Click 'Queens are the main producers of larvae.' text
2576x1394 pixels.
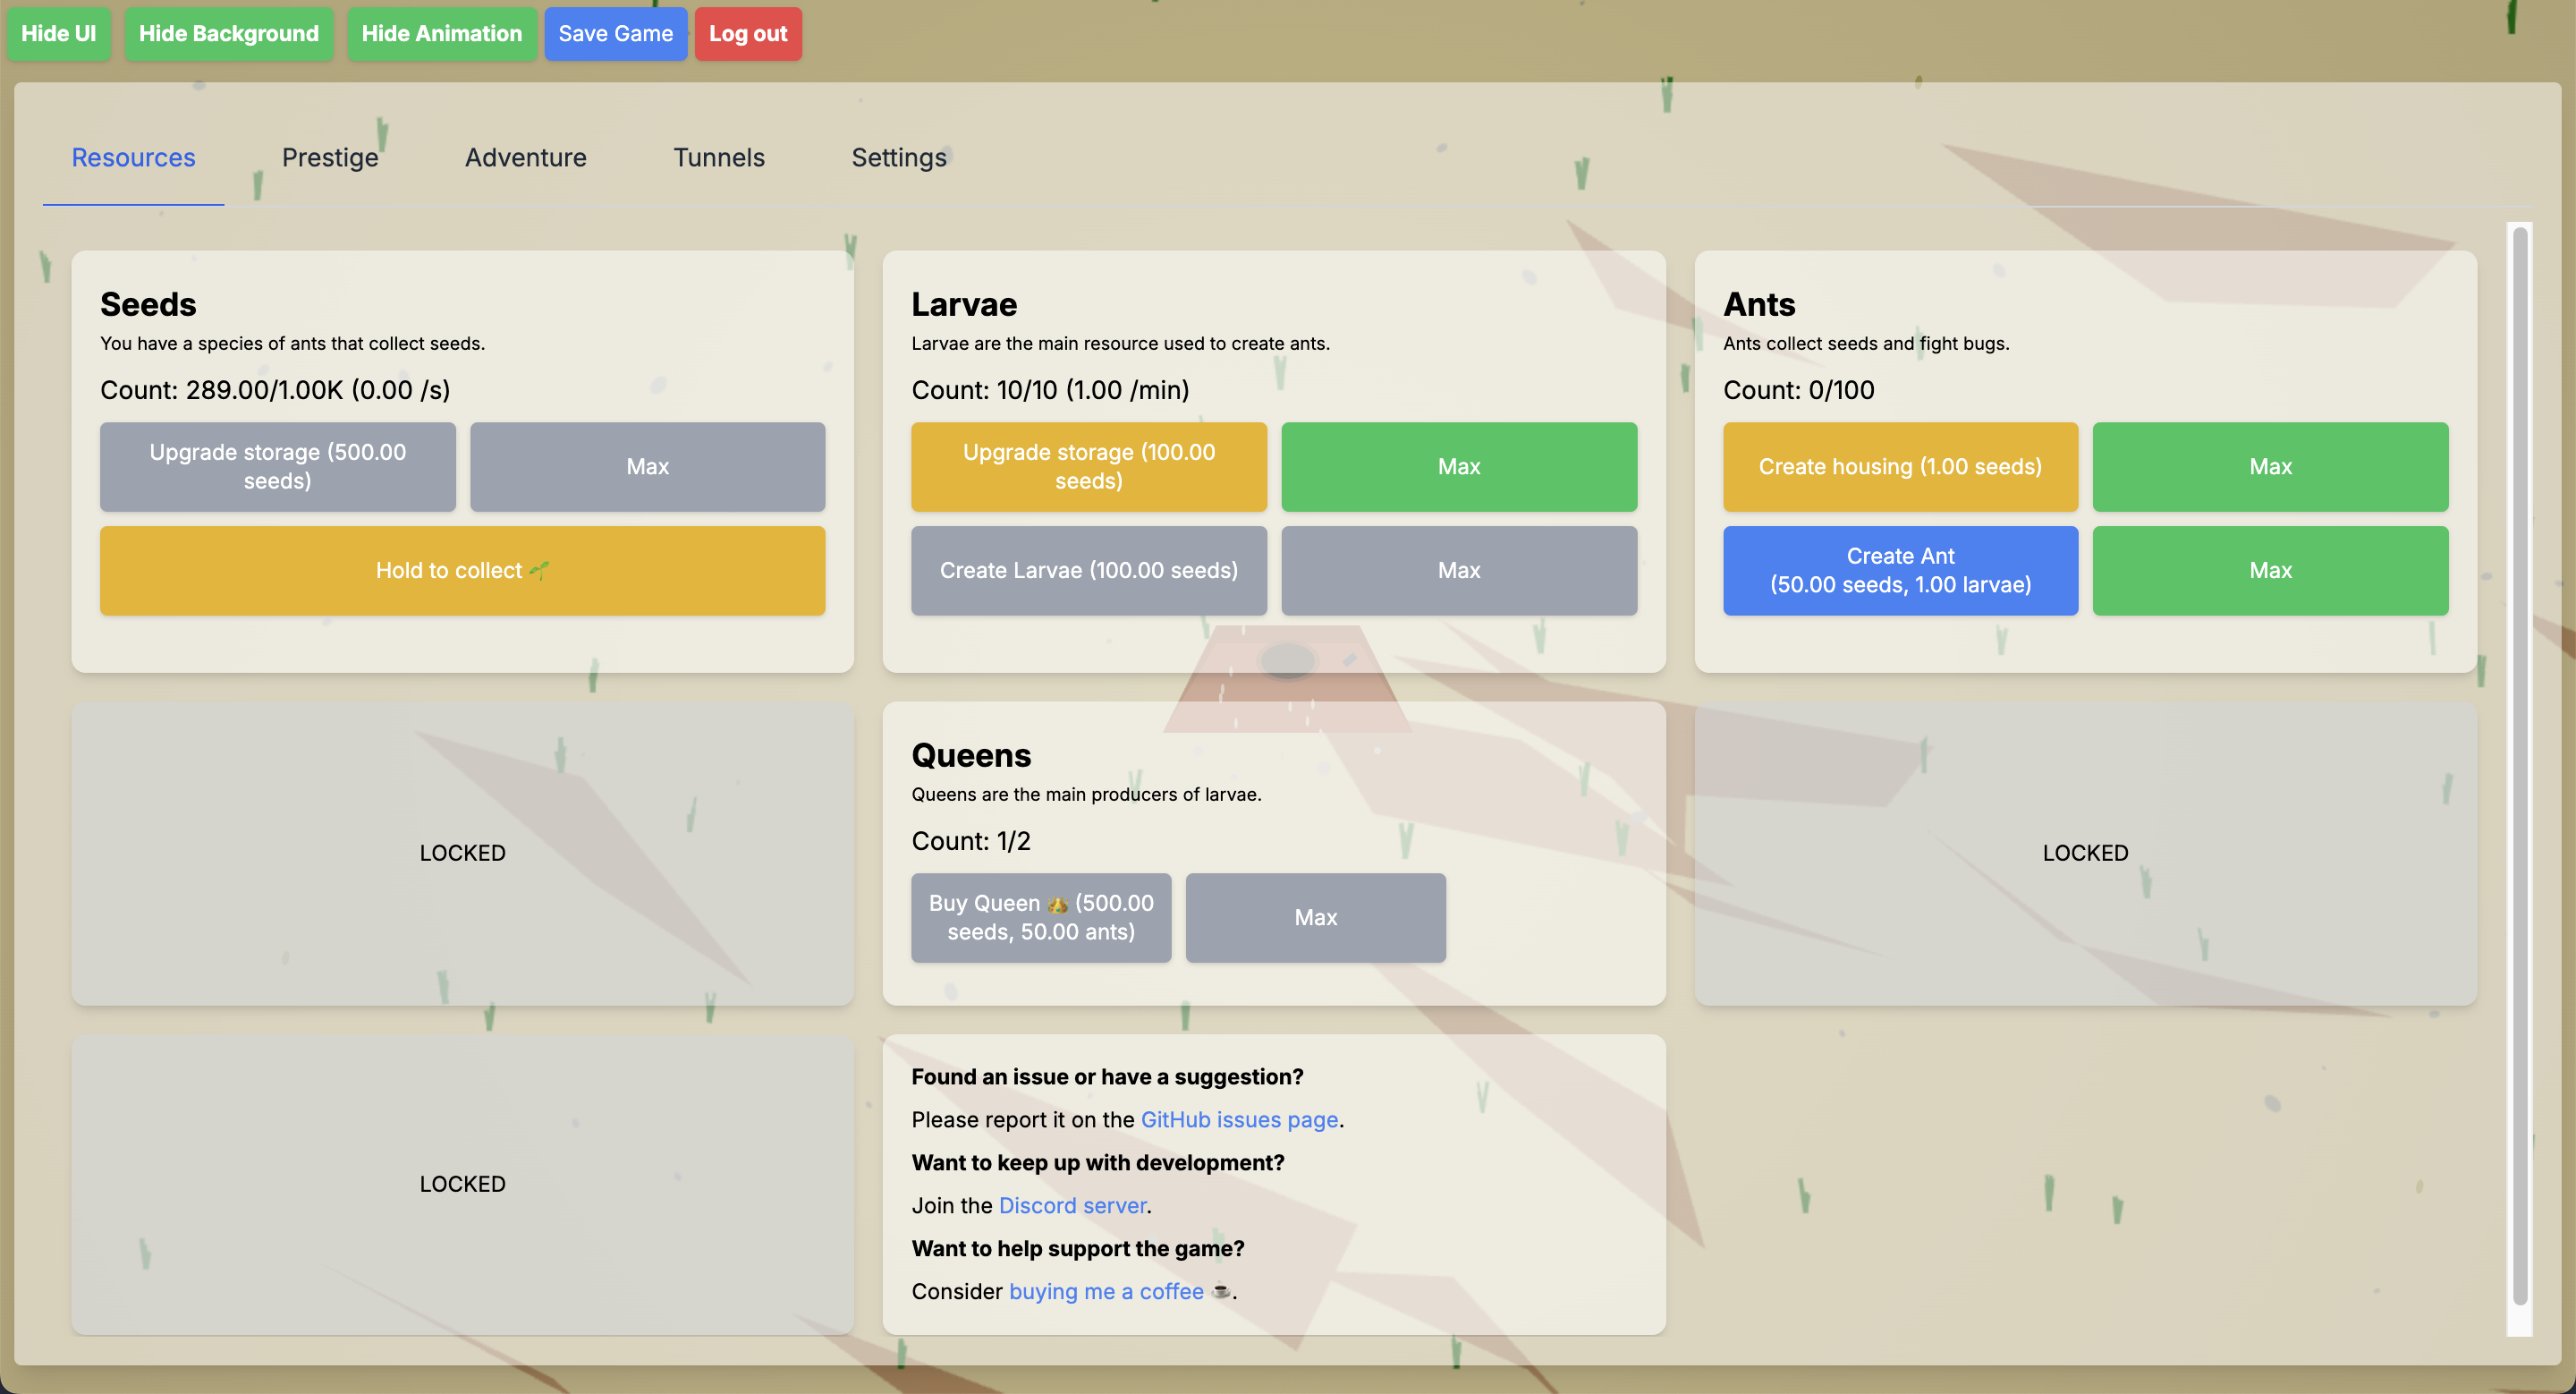click(x=1087, y=795)
